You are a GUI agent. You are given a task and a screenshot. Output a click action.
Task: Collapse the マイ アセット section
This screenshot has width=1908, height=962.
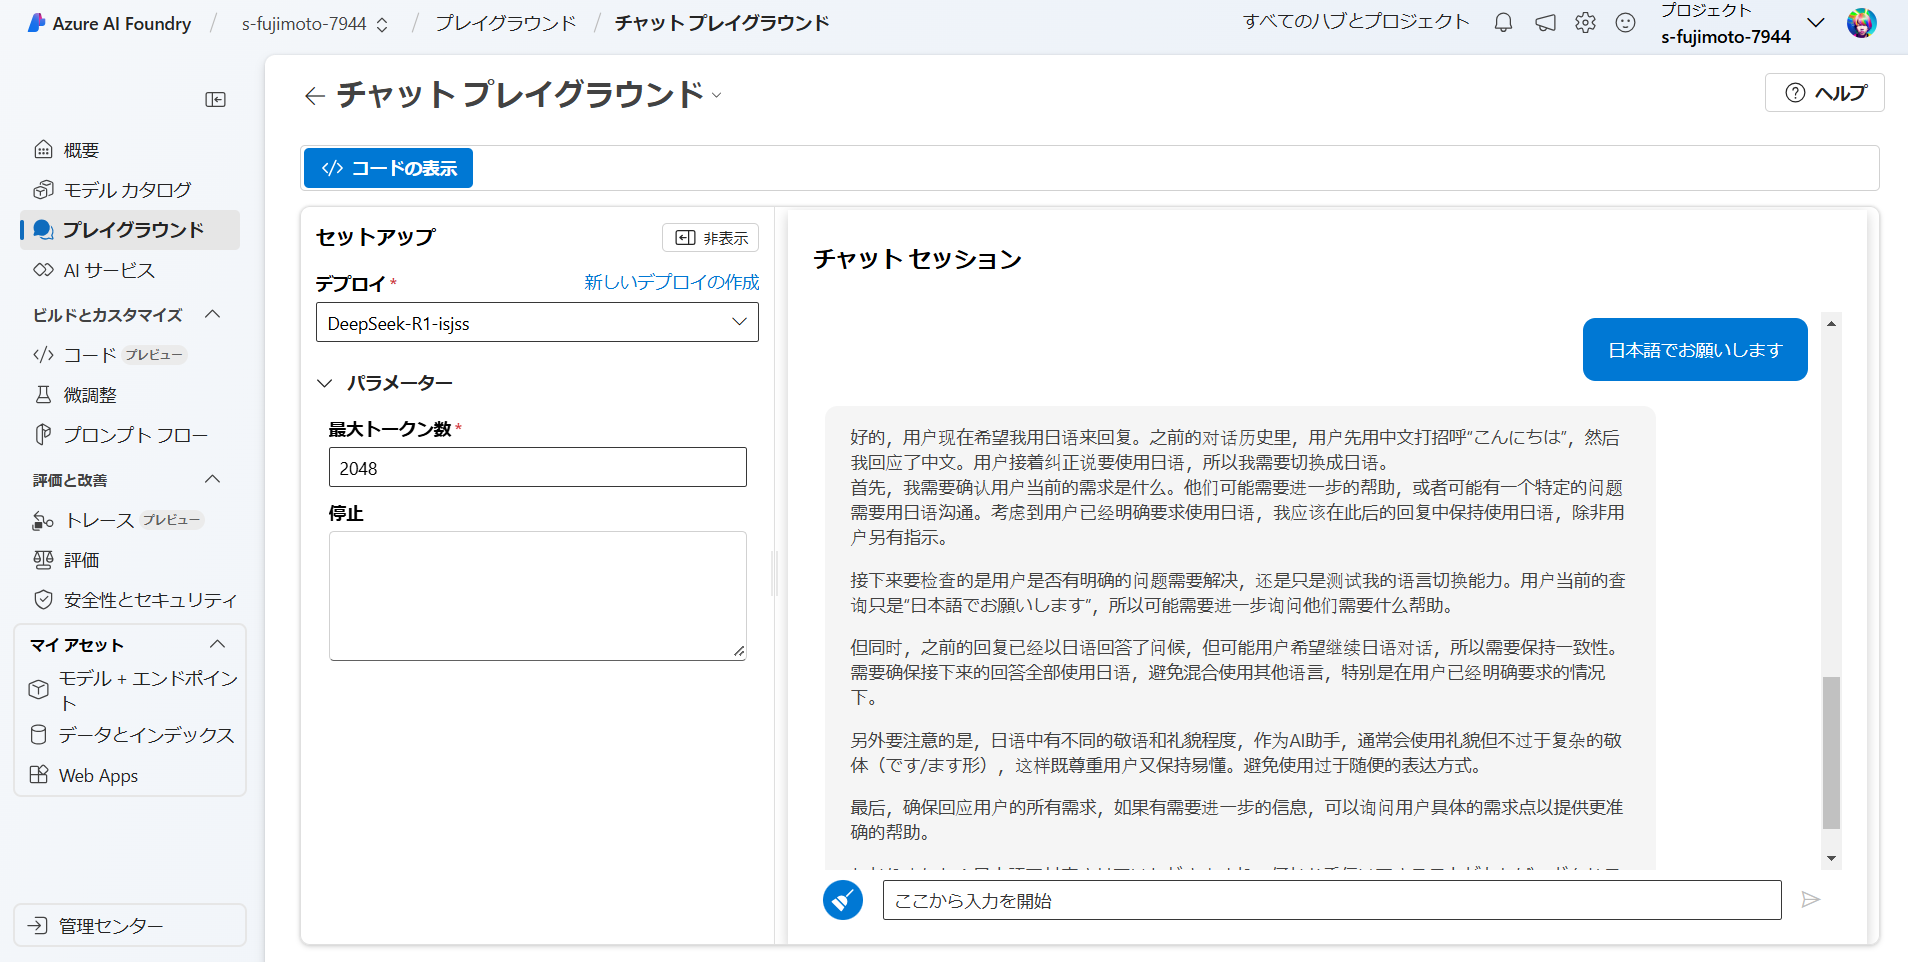click(217, 644)
